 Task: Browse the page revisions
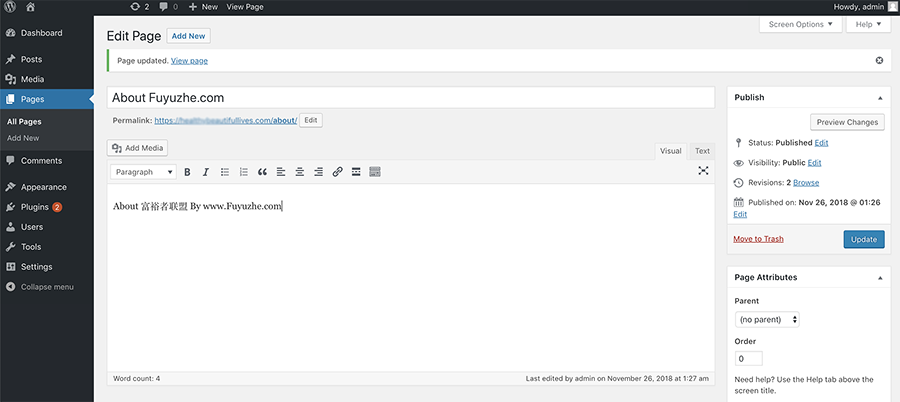click(806, 183)
